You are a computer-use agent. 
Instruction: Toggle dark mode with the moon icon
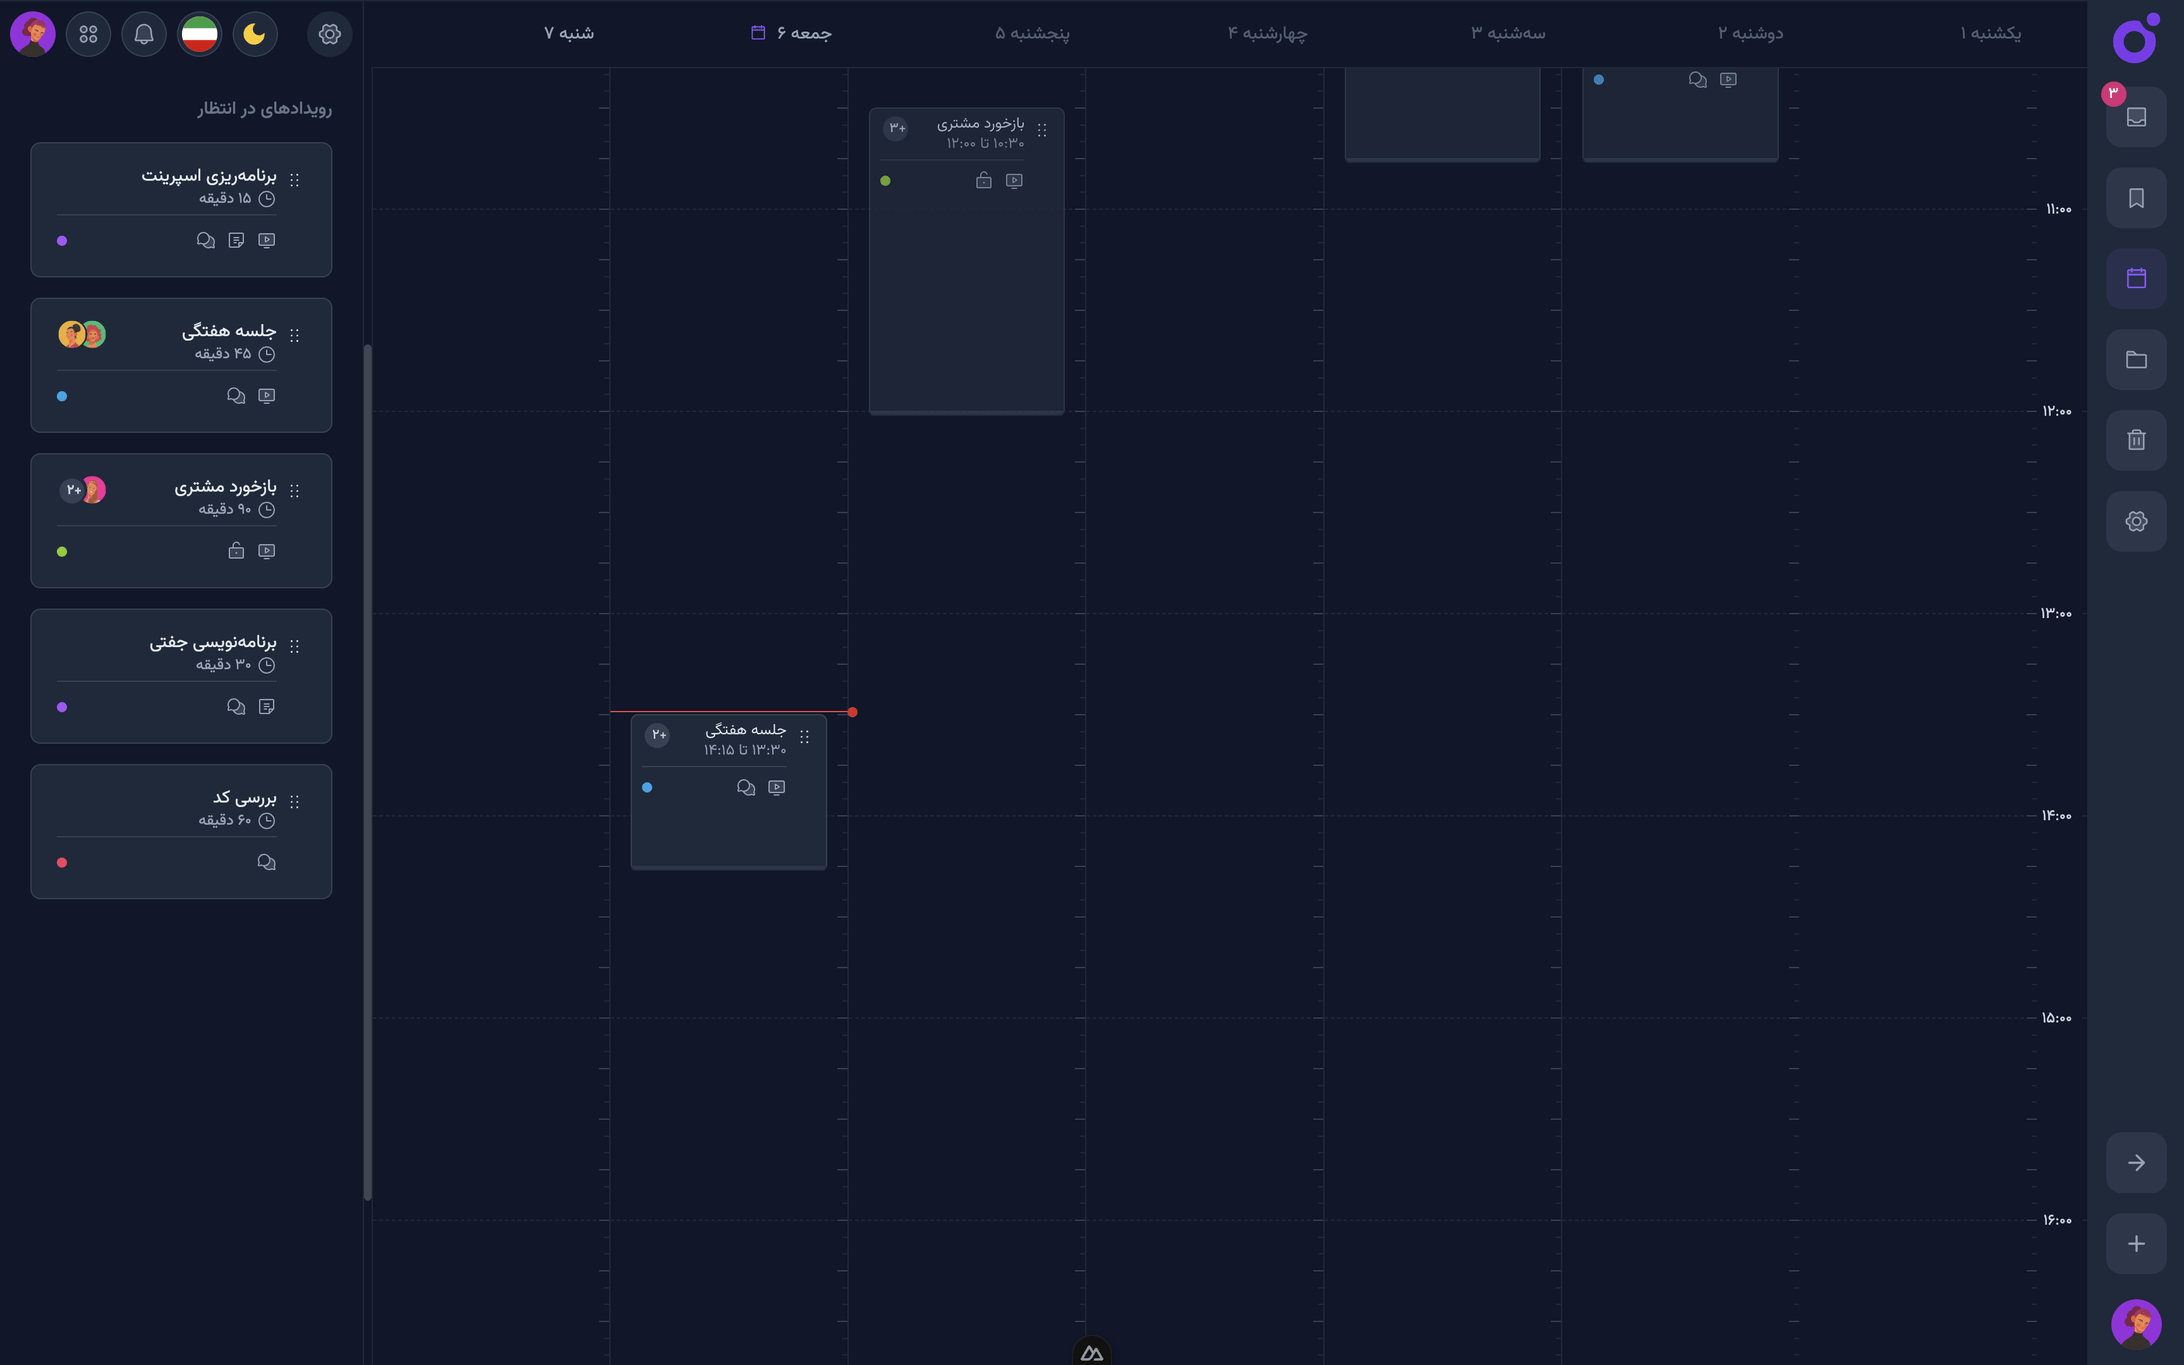click(x=255, y=33)
